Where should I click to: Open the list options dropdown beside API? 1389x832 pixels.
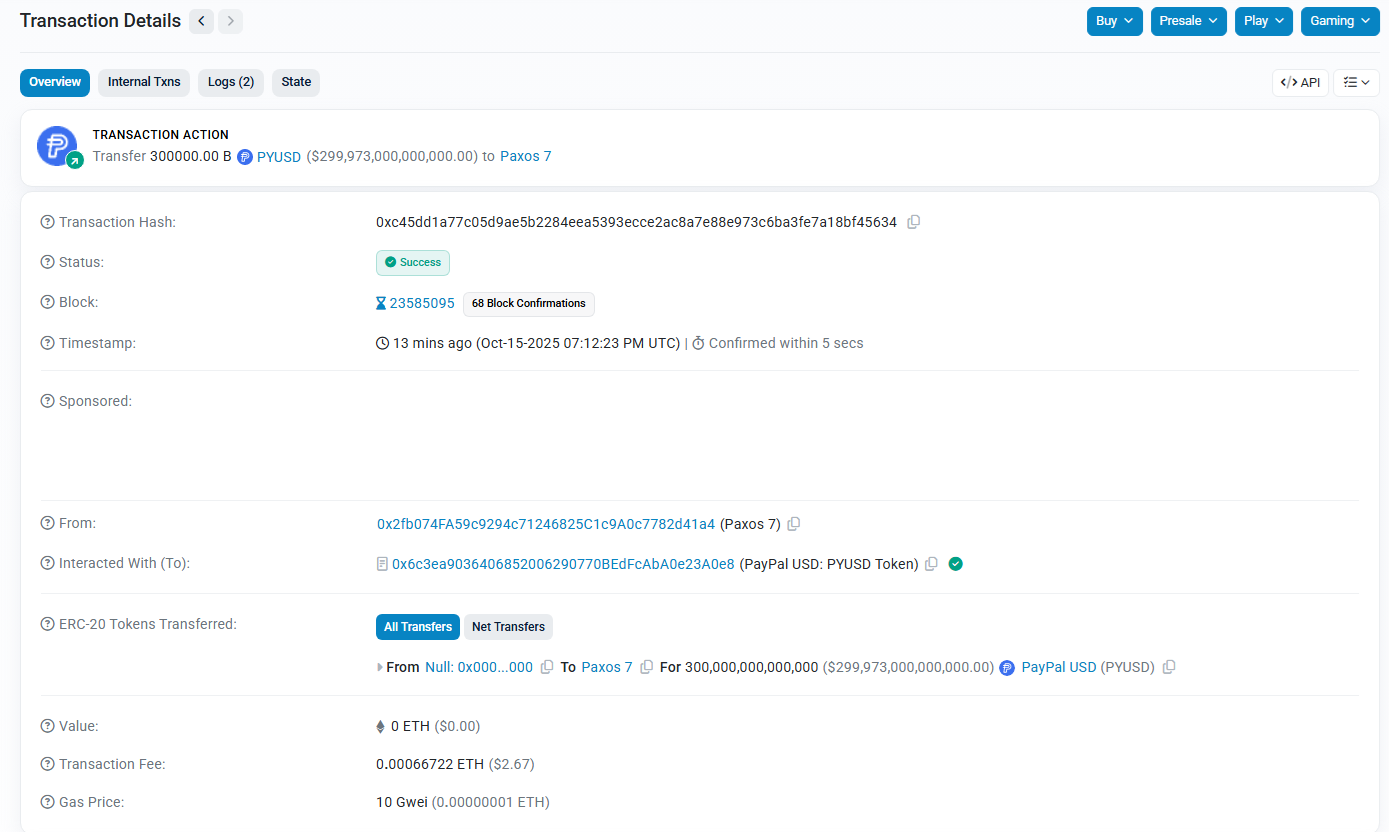pos(1356,83)
